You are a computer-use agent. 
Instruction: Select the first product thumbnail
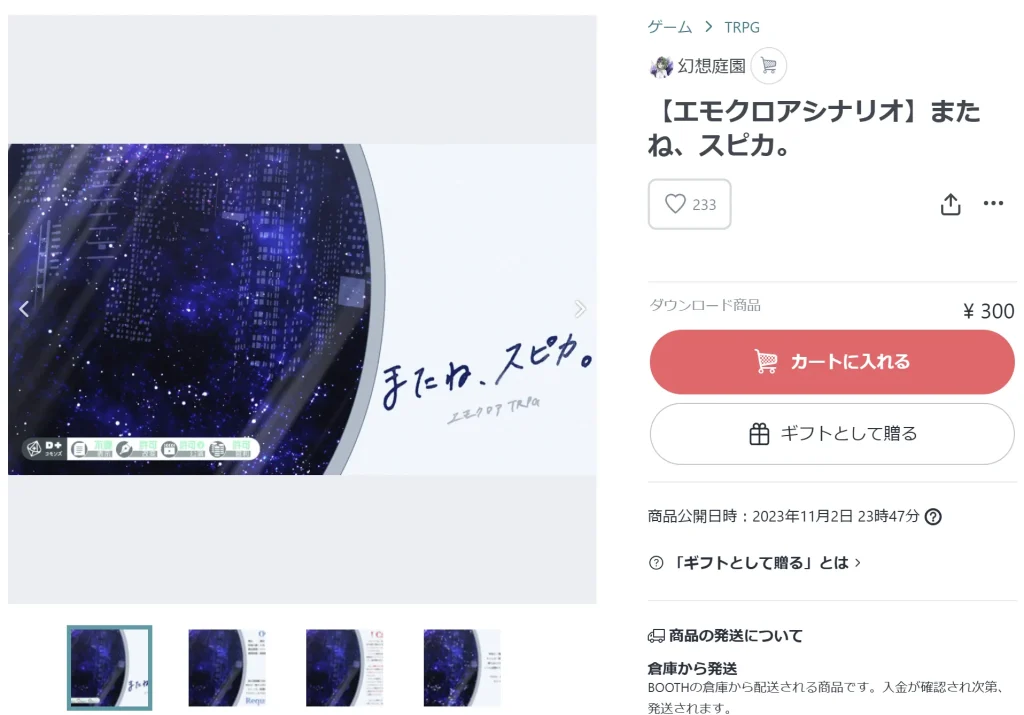pos(110,667)
